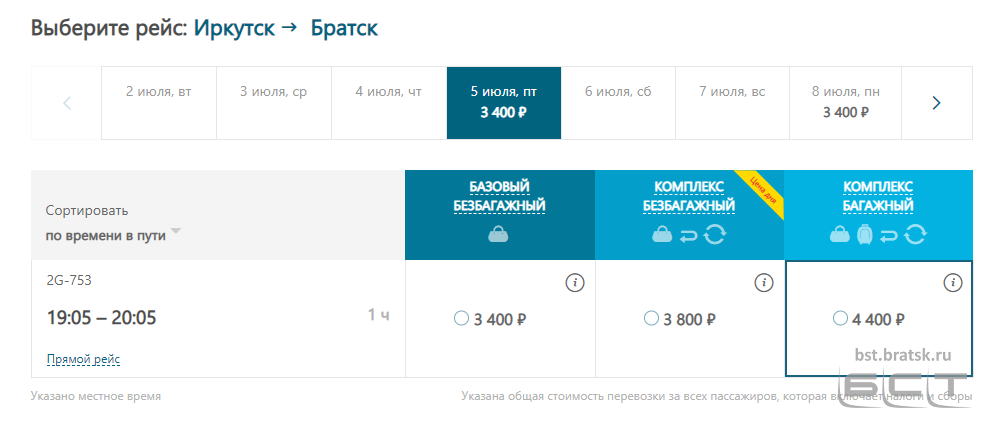Select the 3 400 ₽ fare radio button
This screenshot has width=993, height=428.
click(461, 318)
